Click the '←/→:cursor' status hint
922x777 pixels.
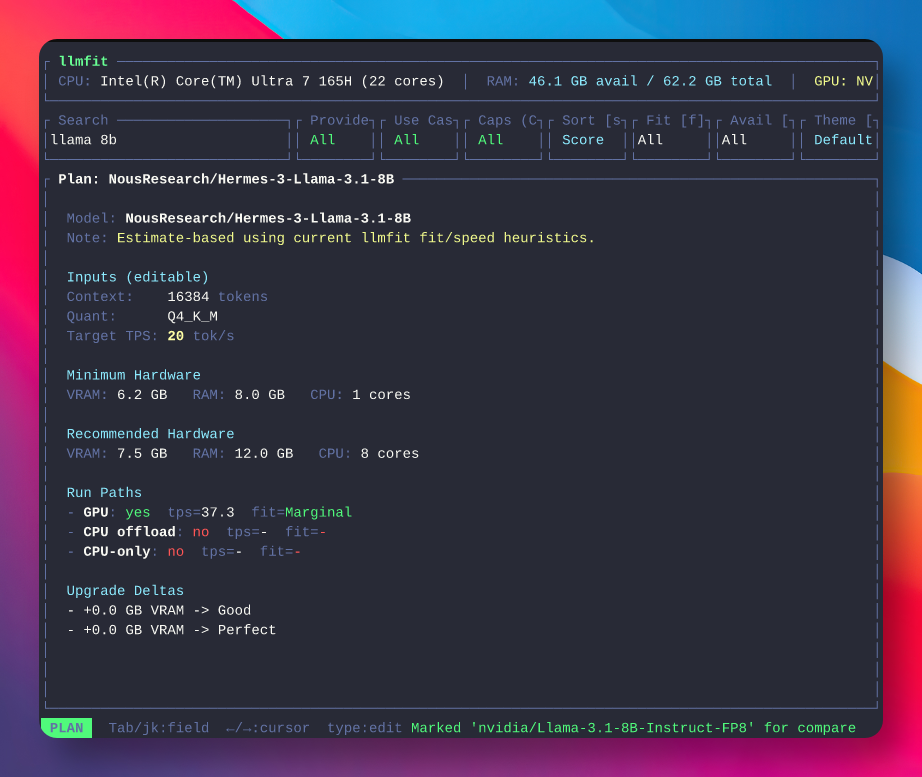[x=268, y=728]
